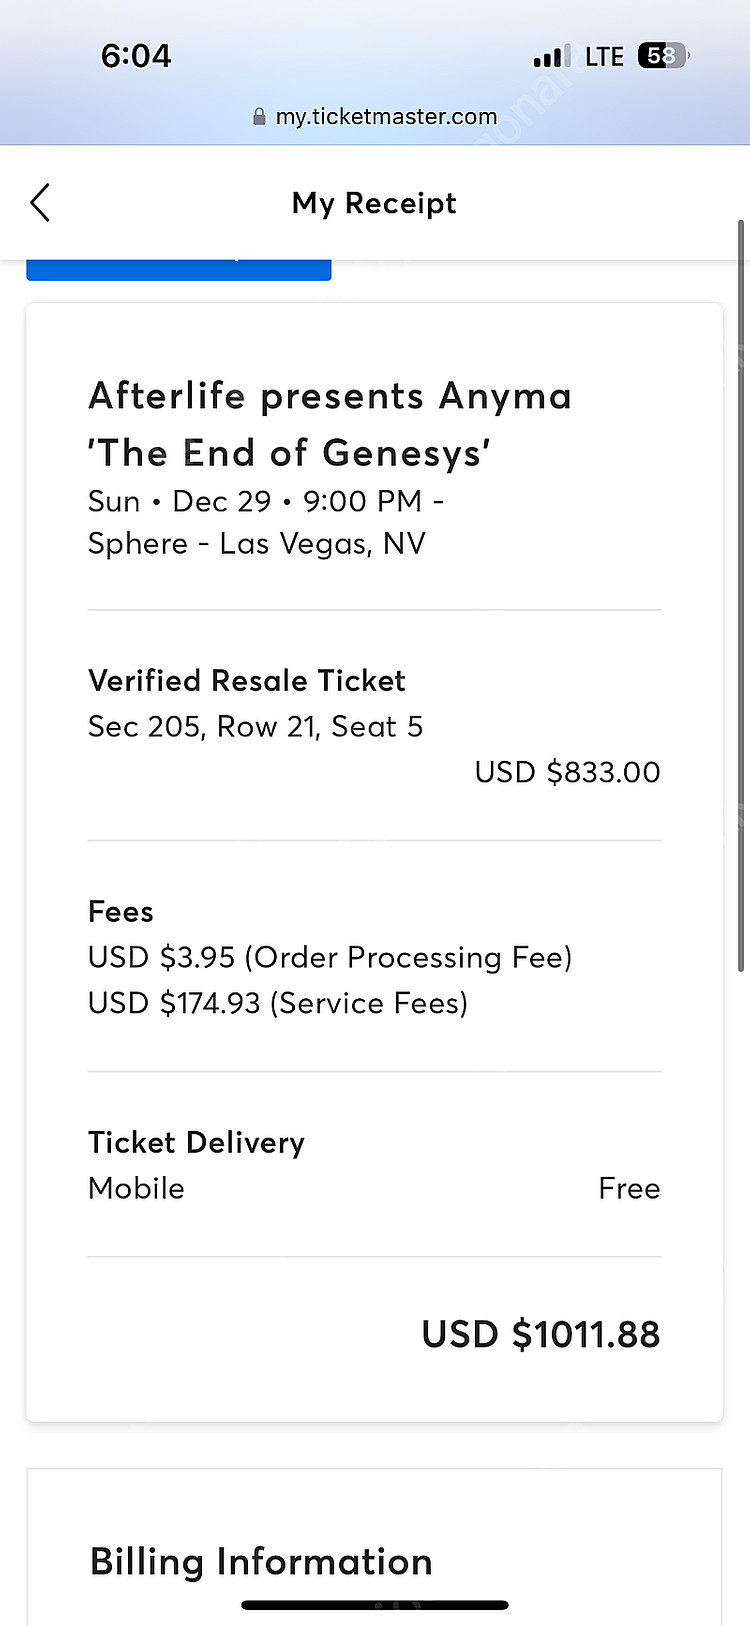Tap the Sec 205, Row 21, Seat 5 text
This screenshot has height=1626, width=750.
[x=255, y=727]
